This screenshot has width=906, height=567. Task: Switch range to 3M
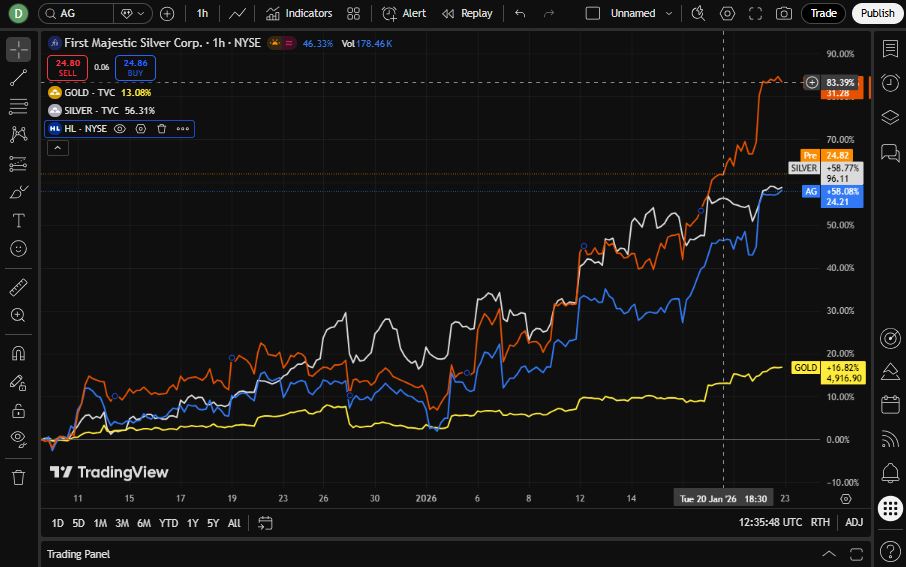click(122, 523)
